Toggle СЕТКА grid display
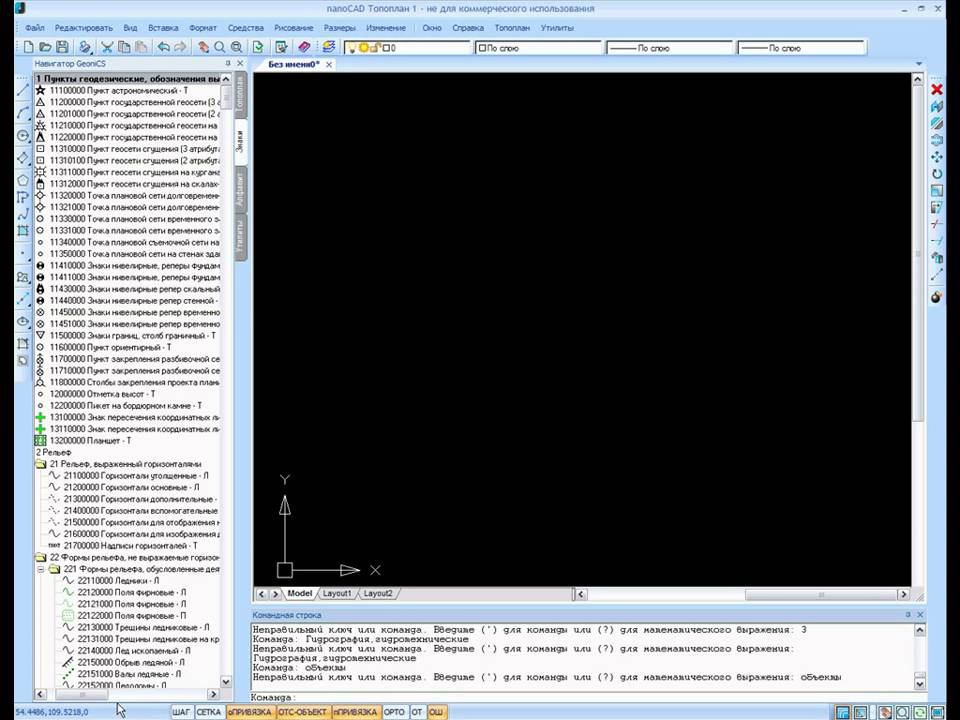Viewport: 960px width, 720px height. point(209,712)
